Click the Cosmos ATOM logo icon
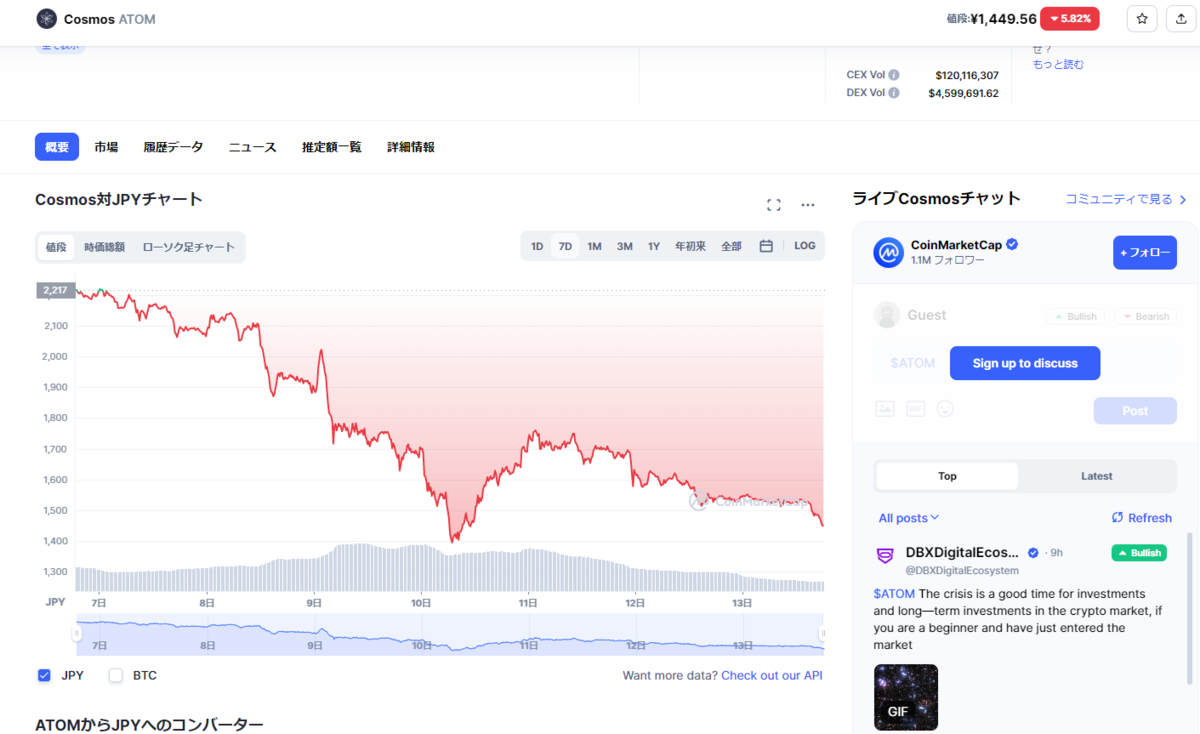 coord(46,19)
